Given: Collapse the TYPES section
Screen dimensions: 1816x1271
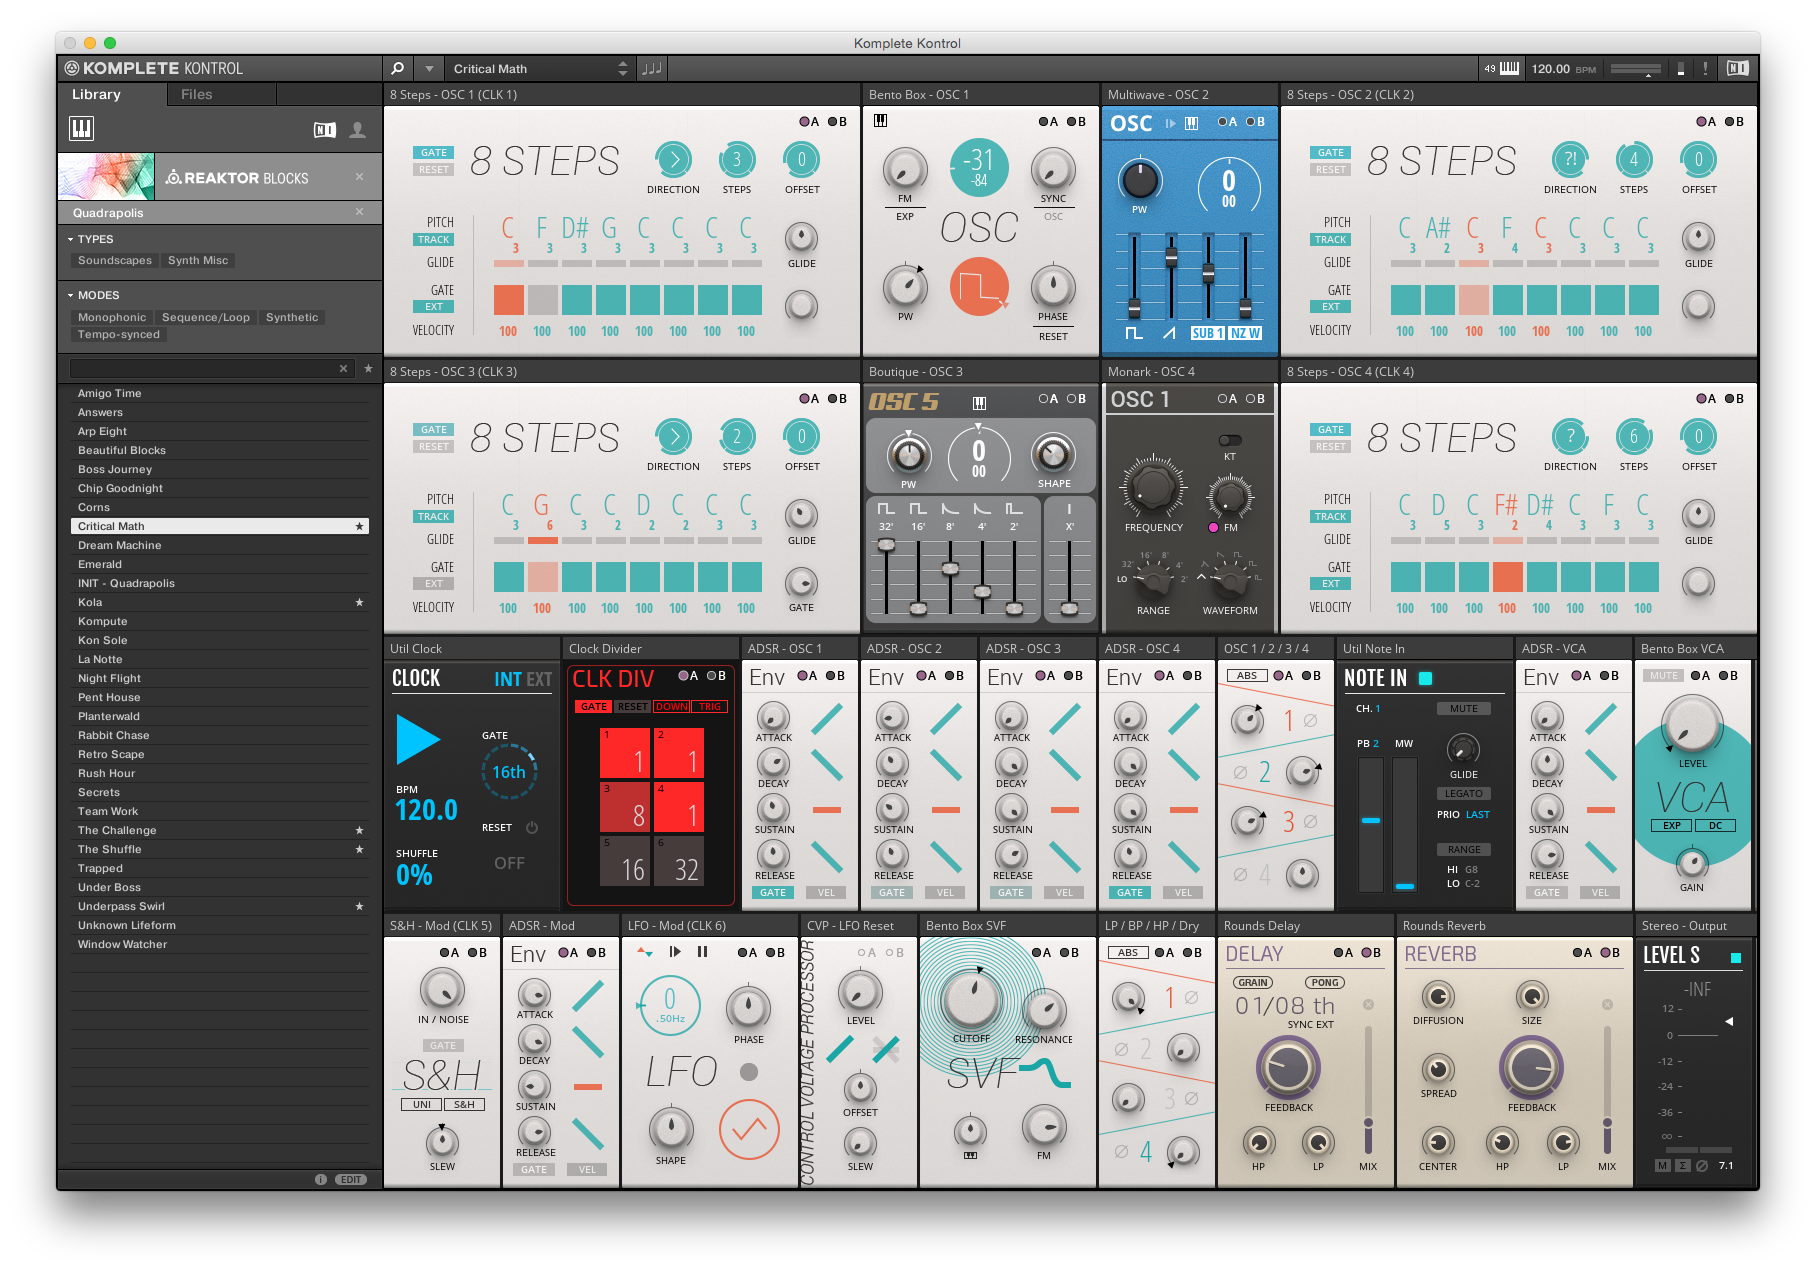Looking at the screenshot, I should (71, 239).
